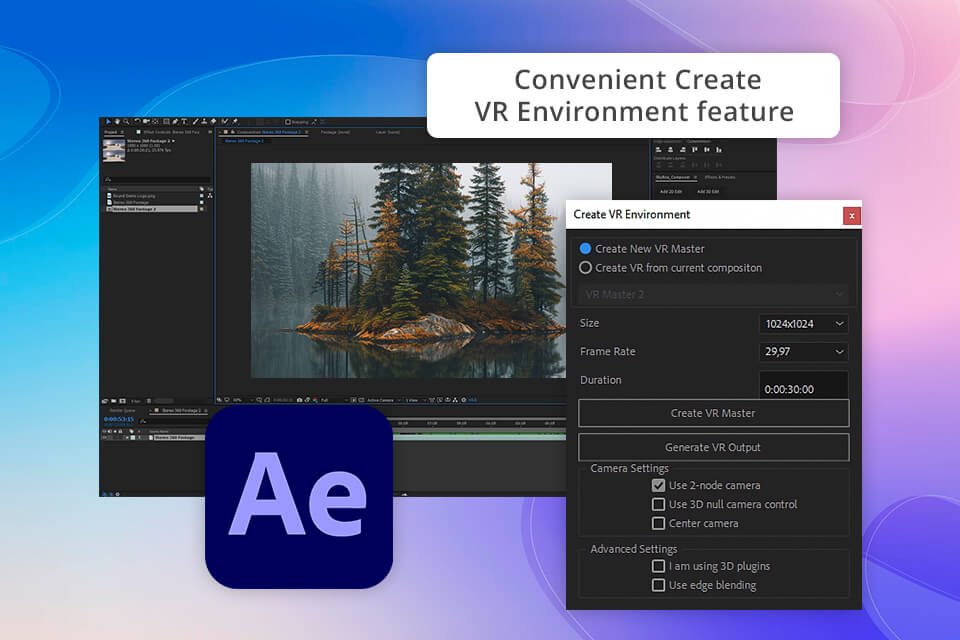Select Create New VR Master radio button
960x640 pixels.
(x=585, y=248)
